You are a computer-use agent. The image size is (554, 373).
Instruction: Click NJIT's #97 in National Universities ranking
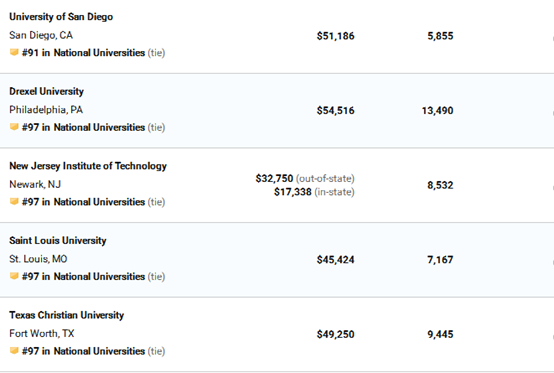click(83, 202)
